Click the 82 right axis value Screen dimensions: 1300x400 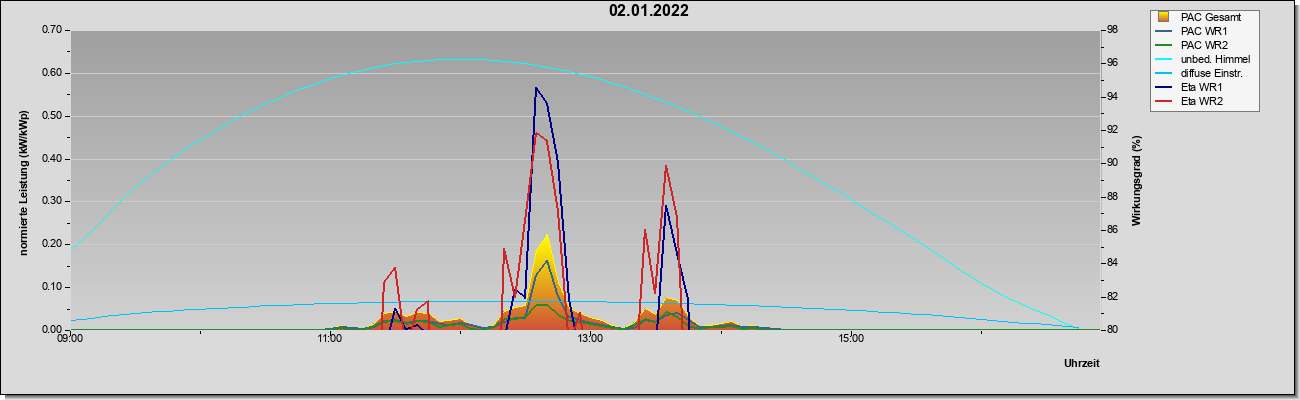point(1112,297)
